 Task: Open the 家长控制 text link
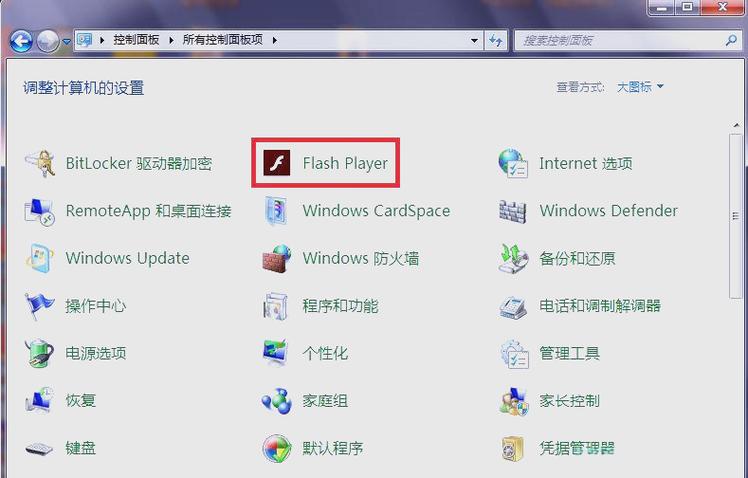(x=570, y=401)
